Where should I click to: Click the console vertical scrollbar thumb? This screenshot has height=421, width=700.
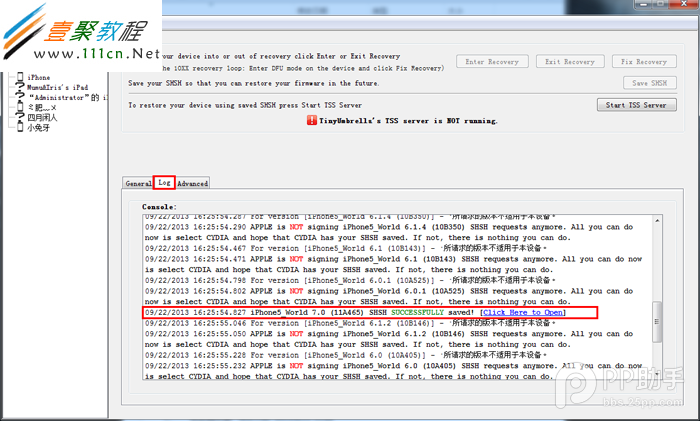point(657,322)
